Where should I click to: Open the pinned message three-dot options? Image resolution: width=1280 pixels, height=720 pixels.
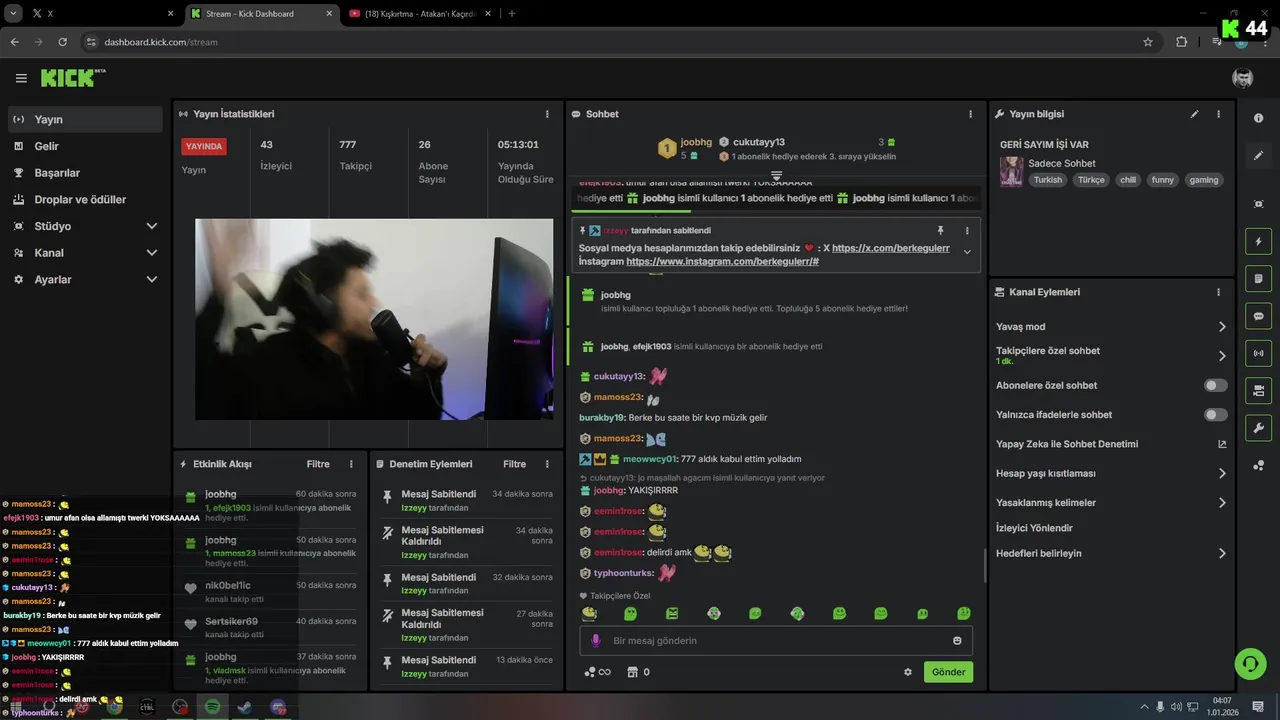[967, 230]
